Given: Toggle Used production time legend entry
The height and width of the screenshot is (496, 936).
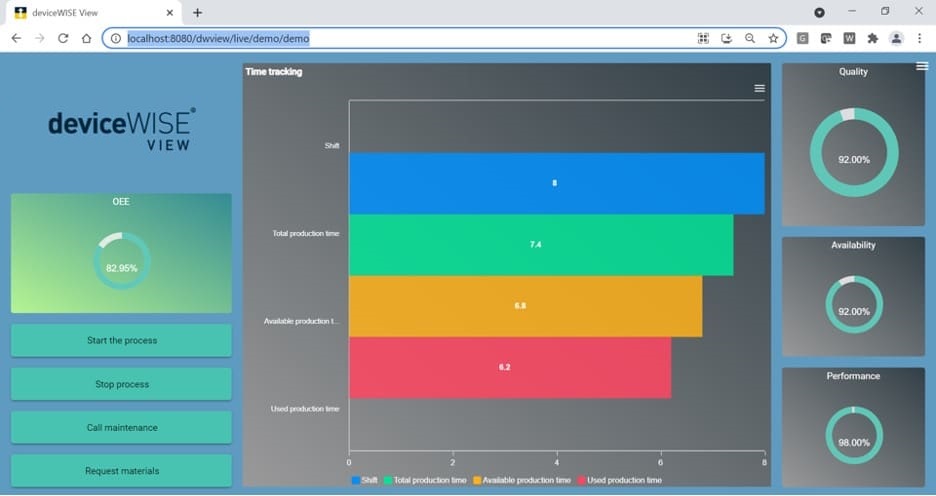Looking at the screenshot, I should [x=620, y=480].
